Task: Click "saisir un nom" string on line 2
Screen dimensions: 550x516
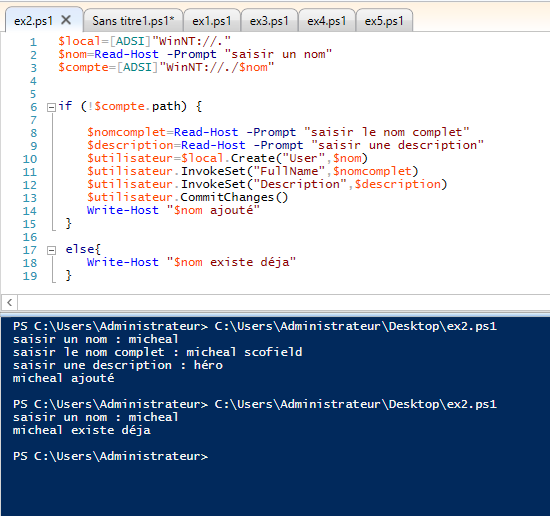Action: coord(278,54)
